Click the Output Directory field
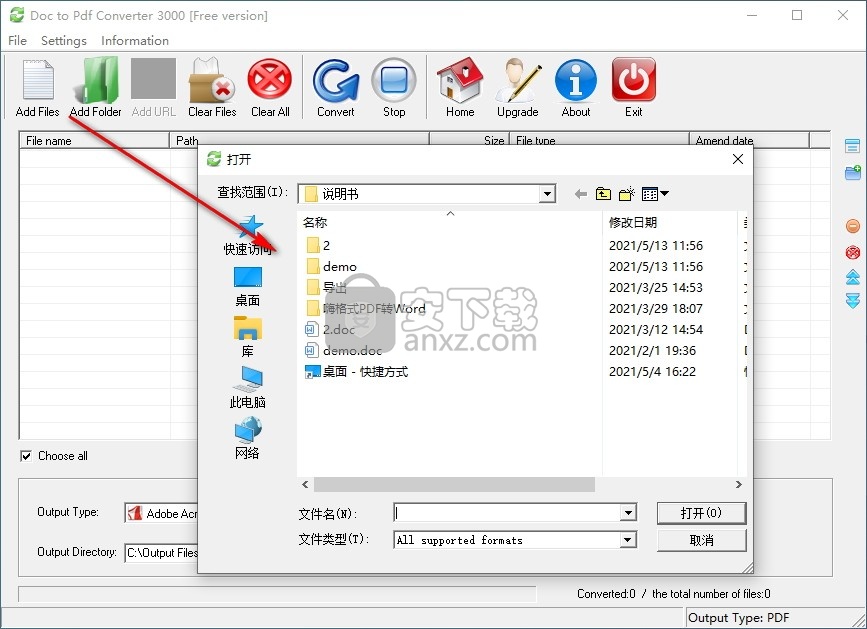The image size is (867, 629). [x=161, y=552]
